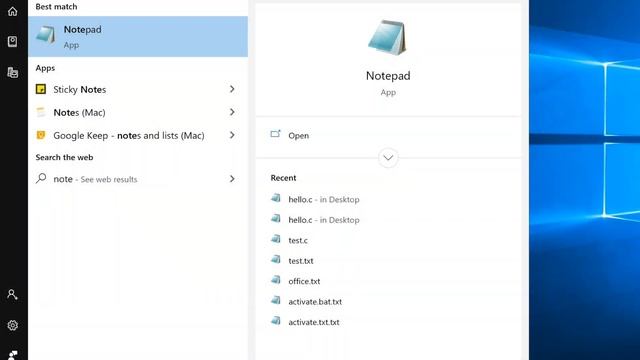Screen dimensions: 640x360
Task: Open recent file office.txt
Action: click(304, 281)
